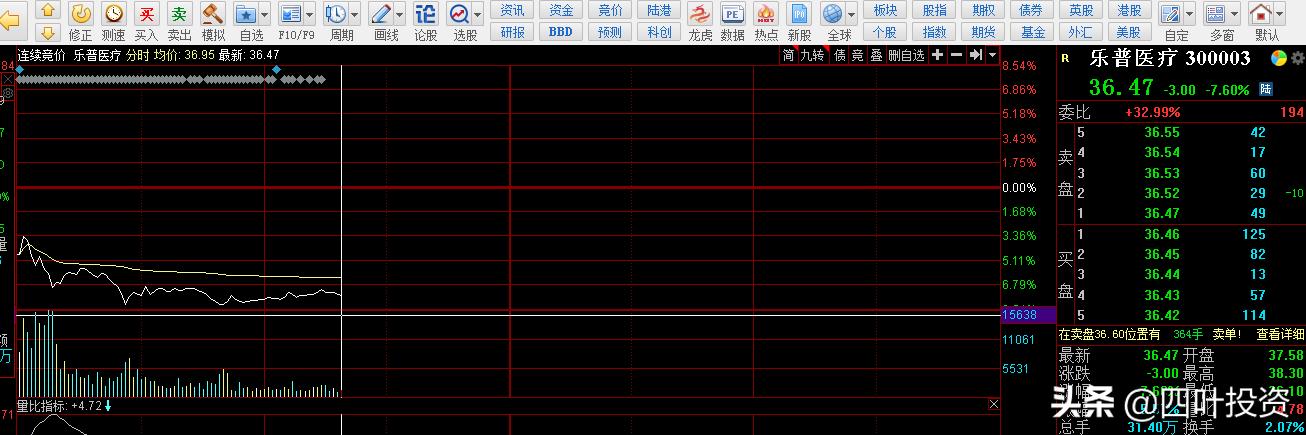
Task: Expand the 画线 dropdown arrow
Action: pyautogui.click(x=400, y=15)
